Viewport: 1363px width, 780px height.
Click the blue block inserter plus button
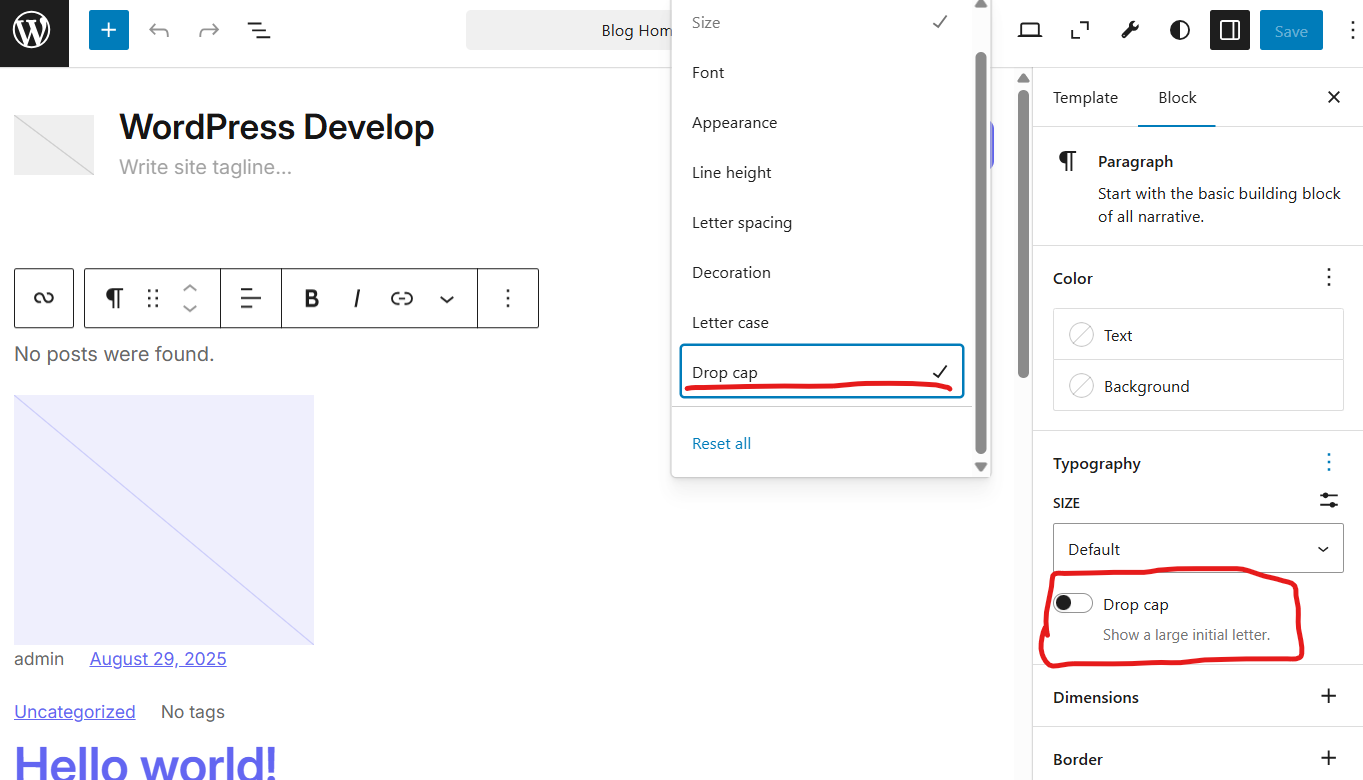pos(109,30)
